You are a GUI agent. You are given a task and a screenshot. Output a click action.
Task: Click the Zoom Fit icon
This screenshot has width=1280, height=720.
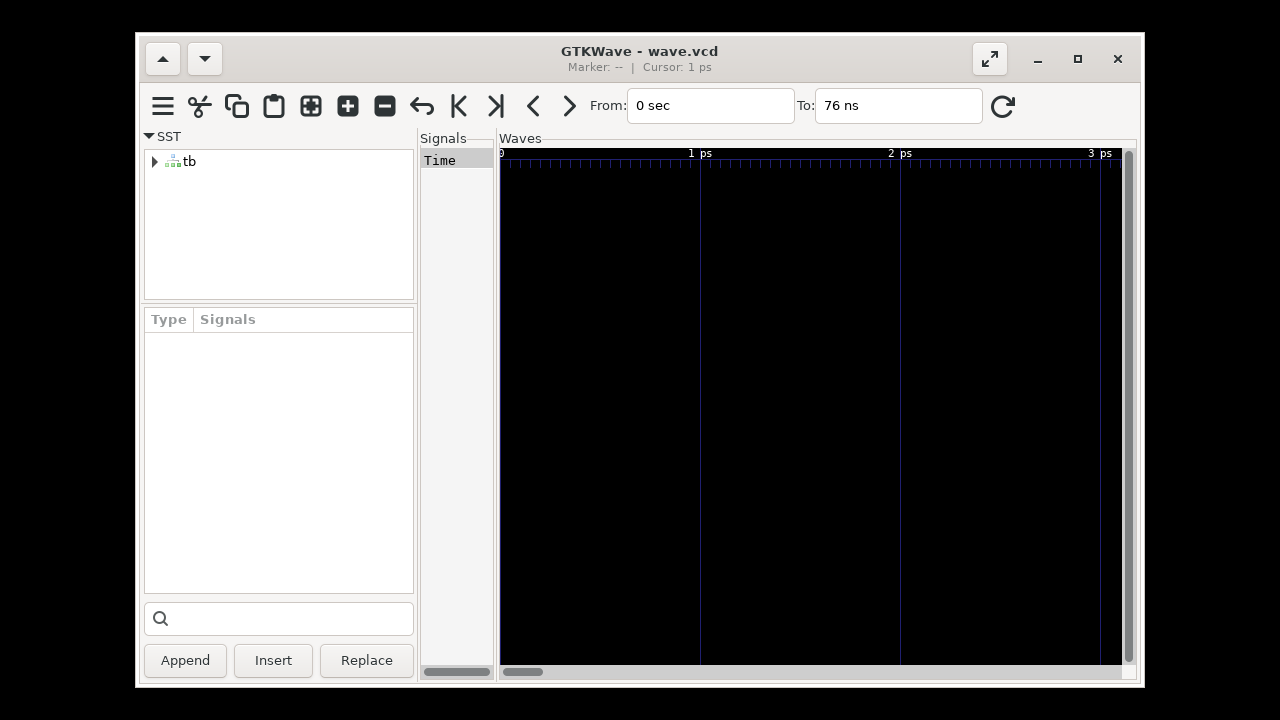pos(311,106)
